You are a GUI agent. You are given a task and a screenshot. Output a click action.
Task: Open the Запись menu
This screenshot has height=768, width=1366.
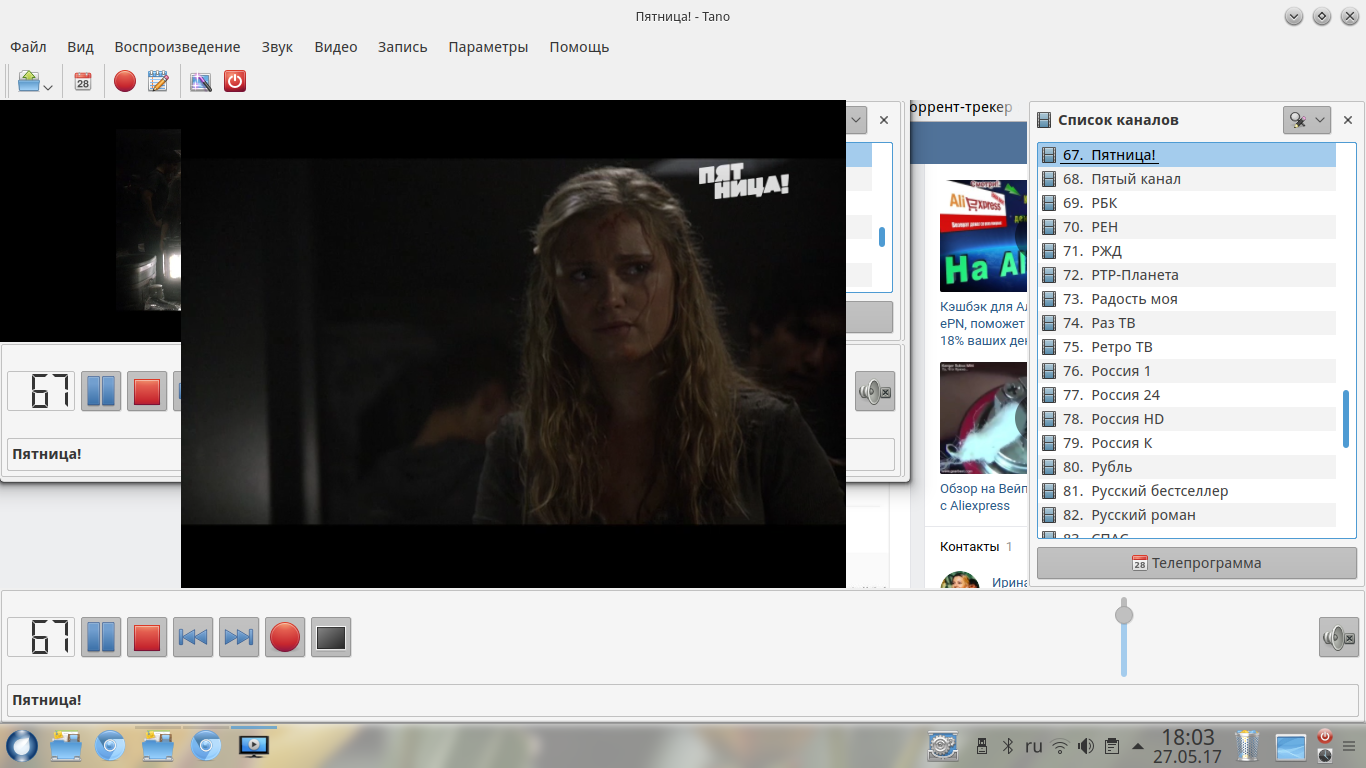pos(402,47)
